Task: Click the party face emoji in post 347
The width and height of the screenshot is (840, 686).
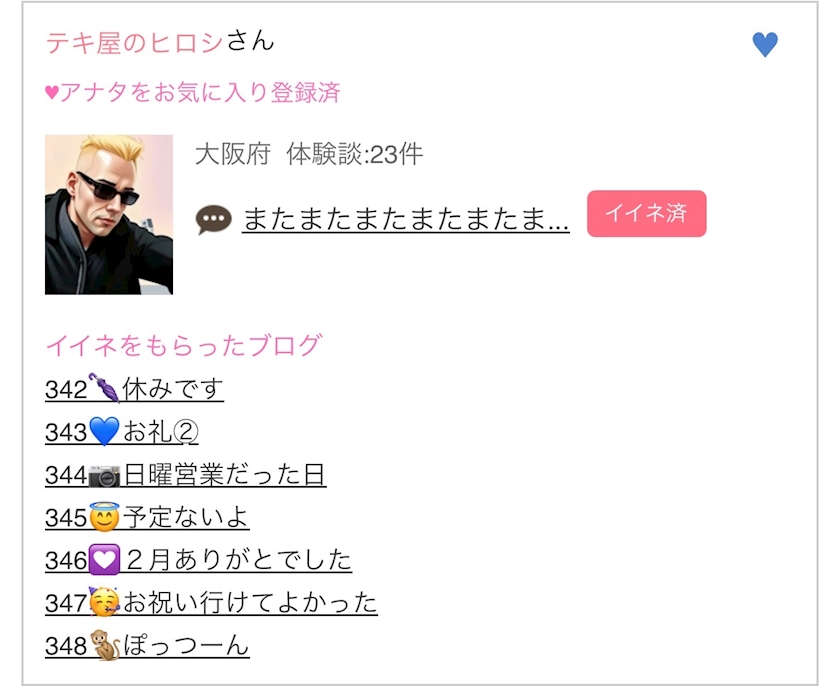Action: pyautogui.click(x=104, y=602)
